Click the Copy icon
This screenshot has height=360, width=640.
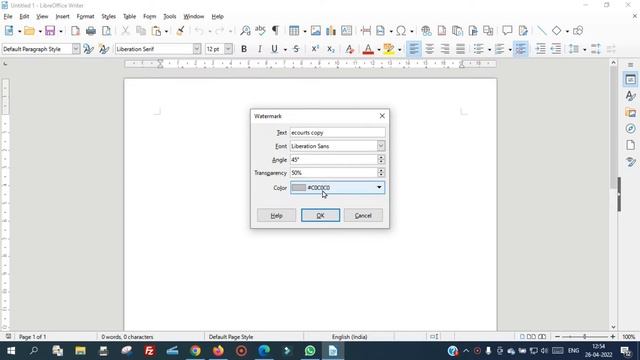pyautogui.click(x=141, y=31)
